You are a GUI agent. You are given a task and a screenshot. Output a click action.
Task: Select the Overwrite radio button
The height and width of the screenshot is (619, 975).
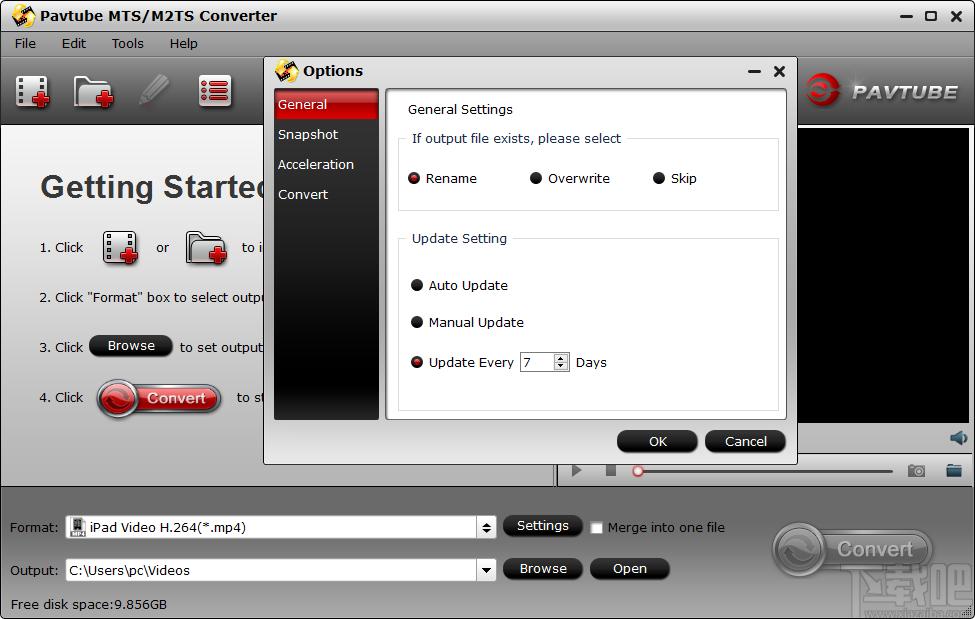536,179
